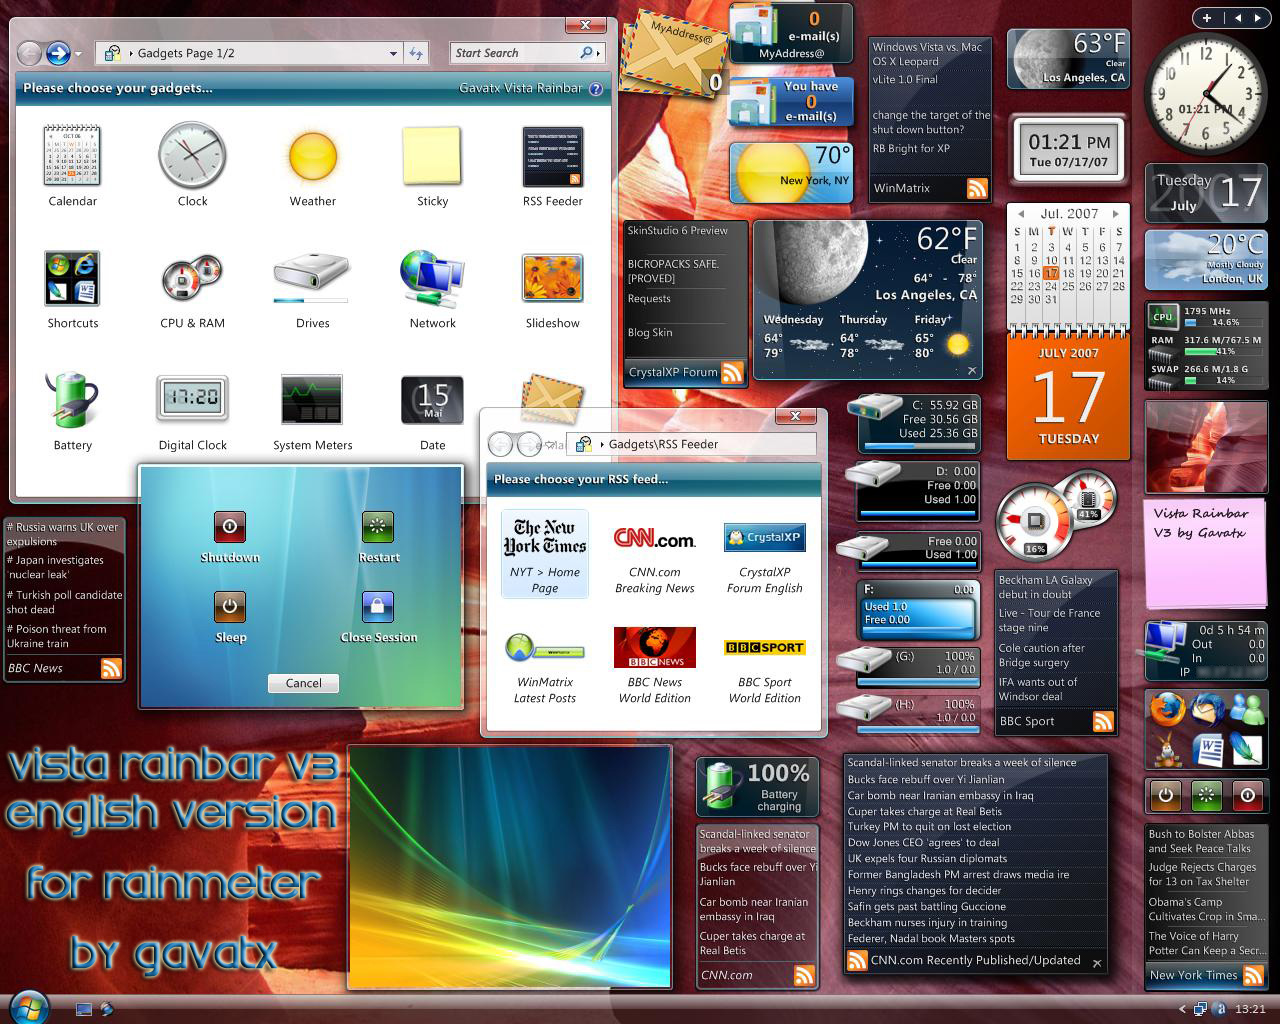
Task: Pick the Drives gadget icon
Action: [312, 278]
